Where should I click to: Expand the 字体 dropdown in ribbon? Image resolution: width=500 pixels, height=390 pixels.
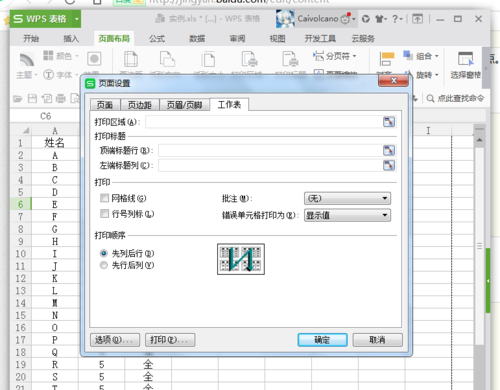(x=77, y=75)
